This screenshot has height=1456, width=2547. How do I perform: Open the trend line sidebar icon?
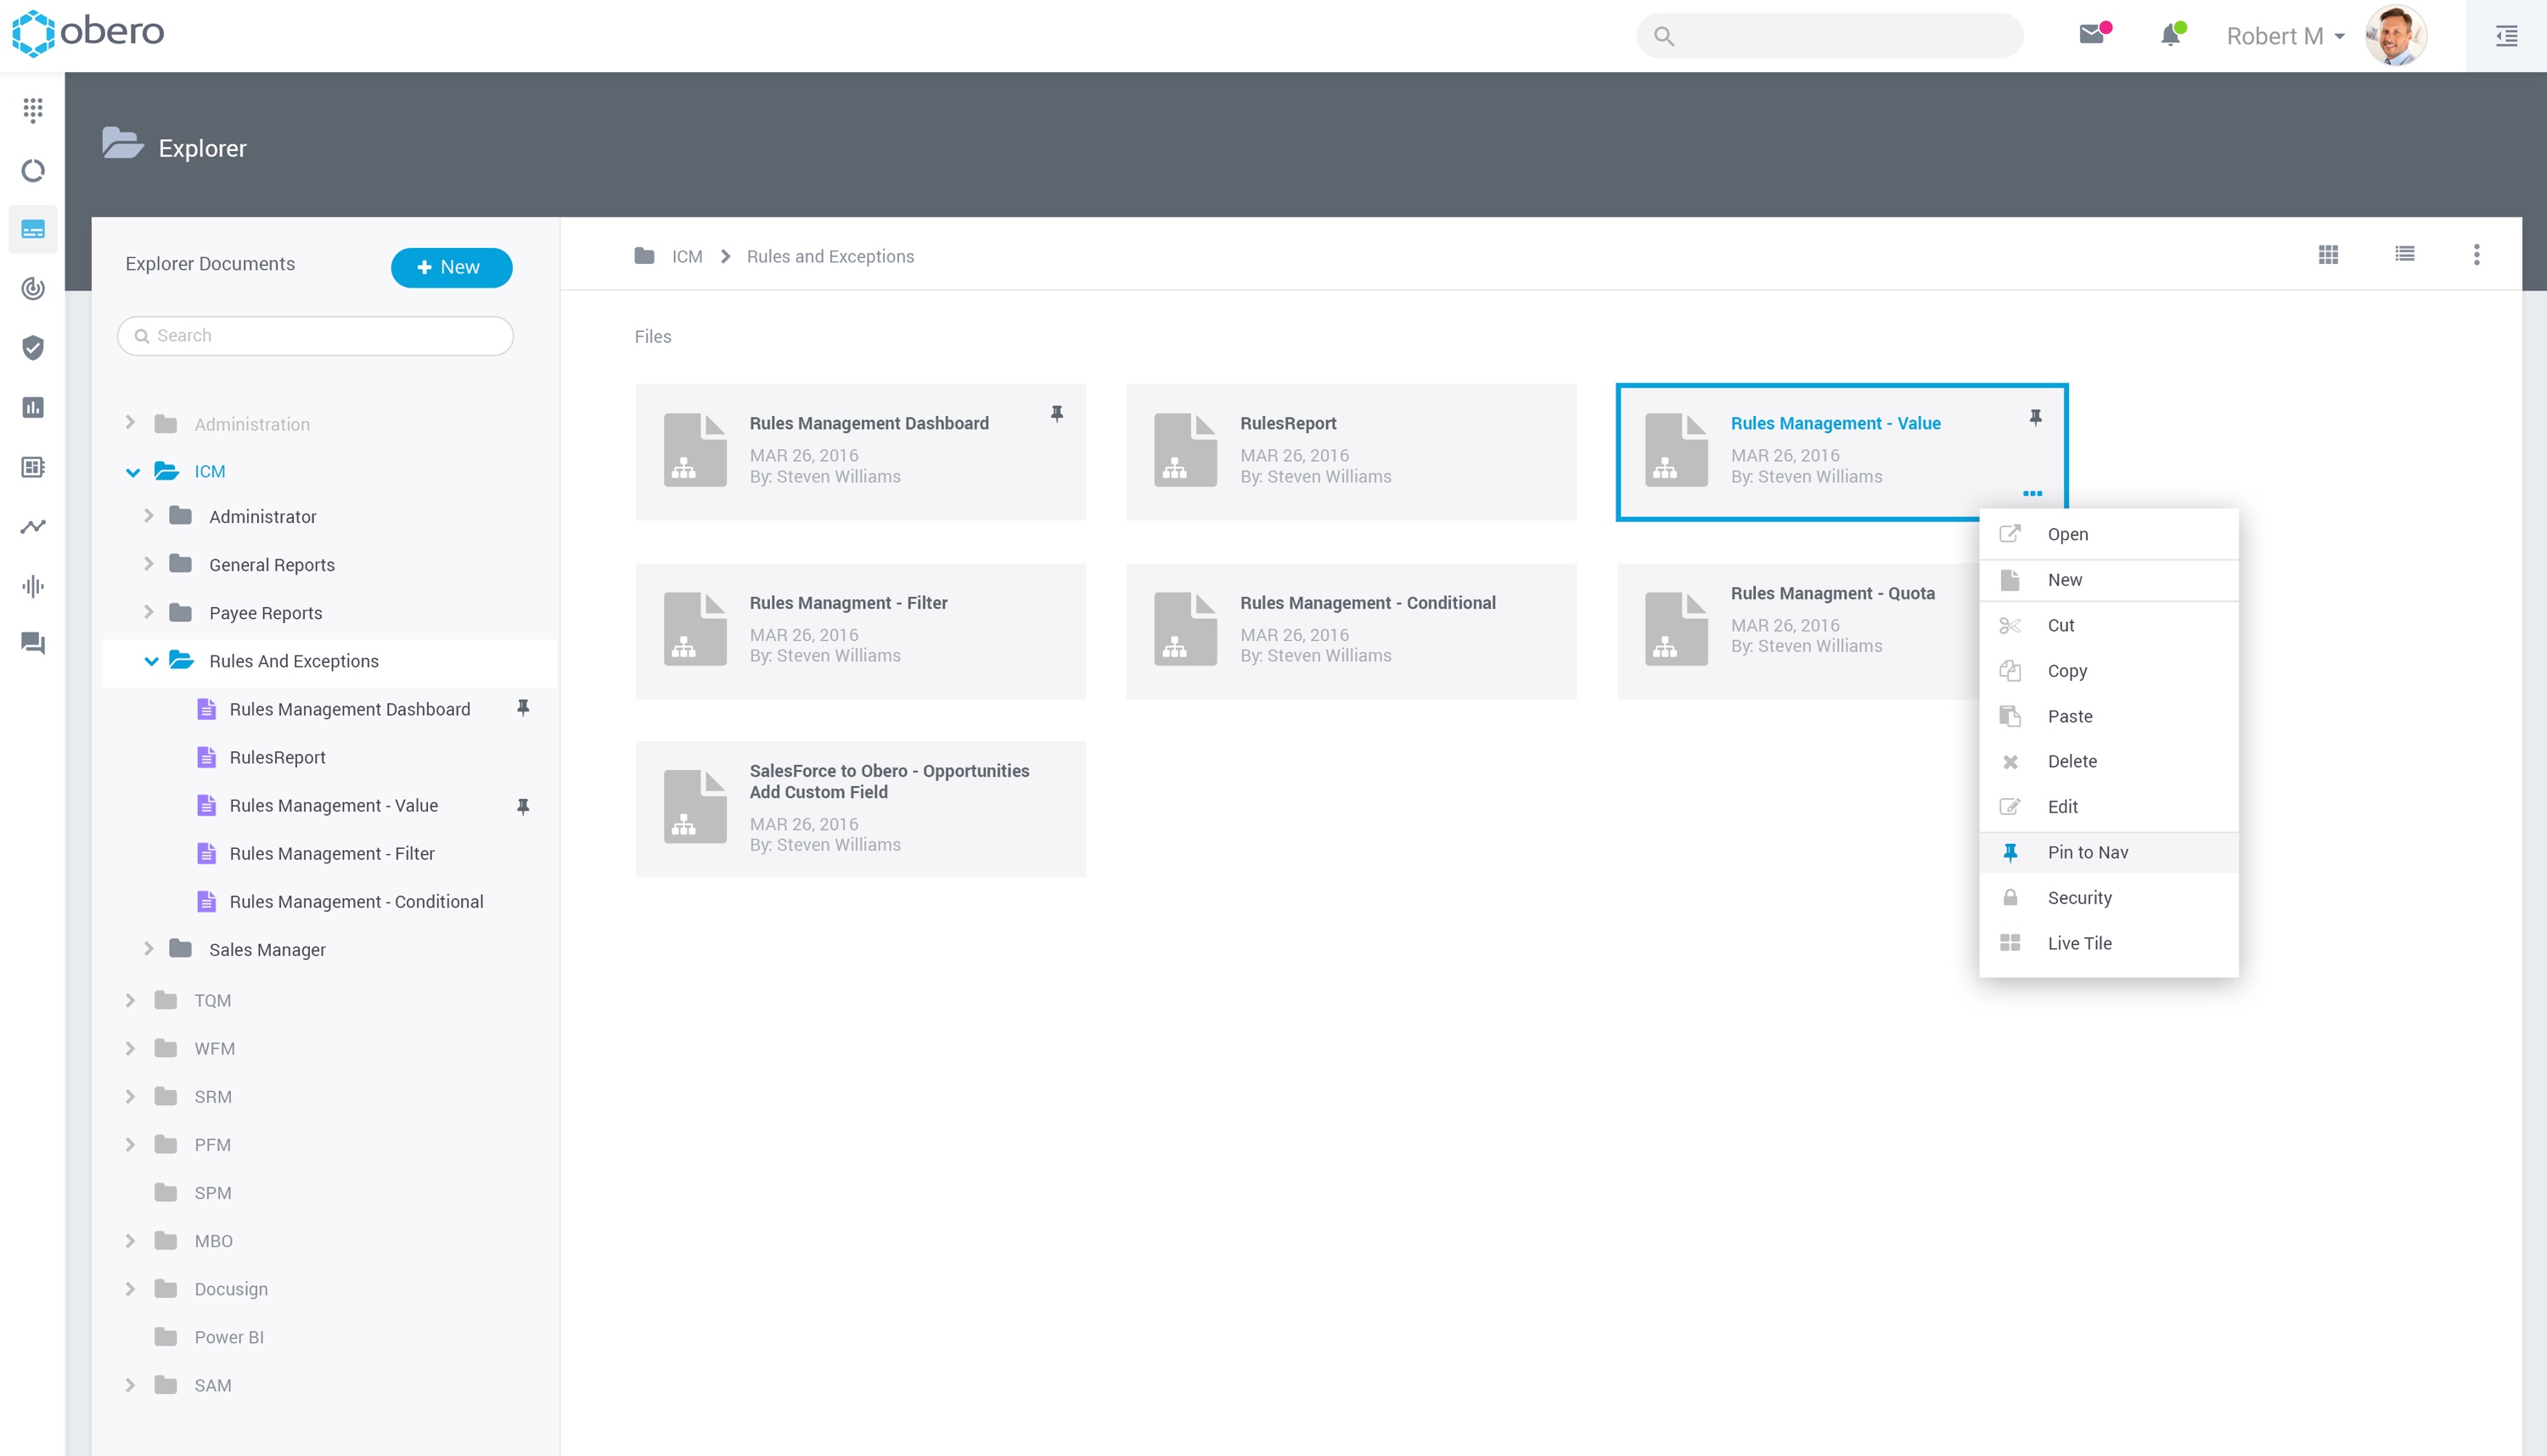coord(33,526)
